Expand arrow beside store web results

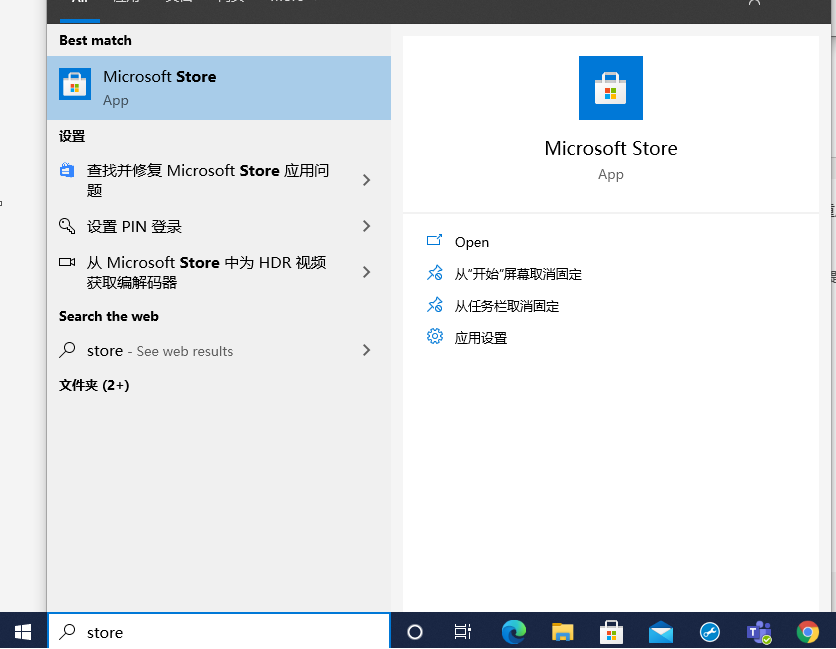[x=366, y=350]
